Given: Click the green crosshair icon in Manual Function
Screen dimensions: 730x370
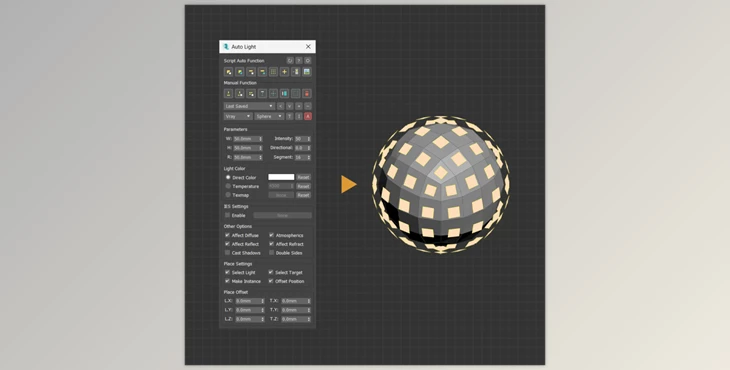Looking at the screenshot, I should click(273, 94).
